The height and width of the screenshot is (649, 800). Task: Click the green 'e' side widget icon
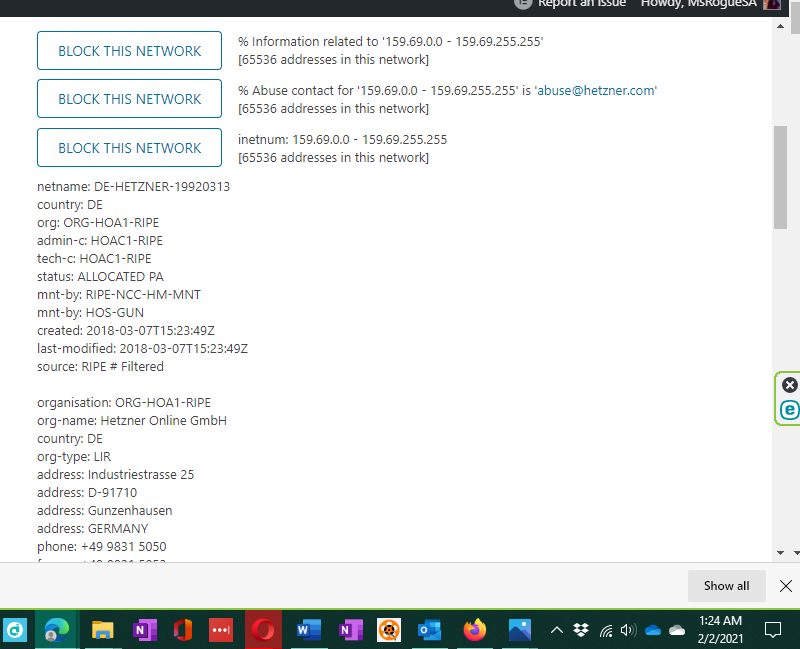tap(790, 410)
